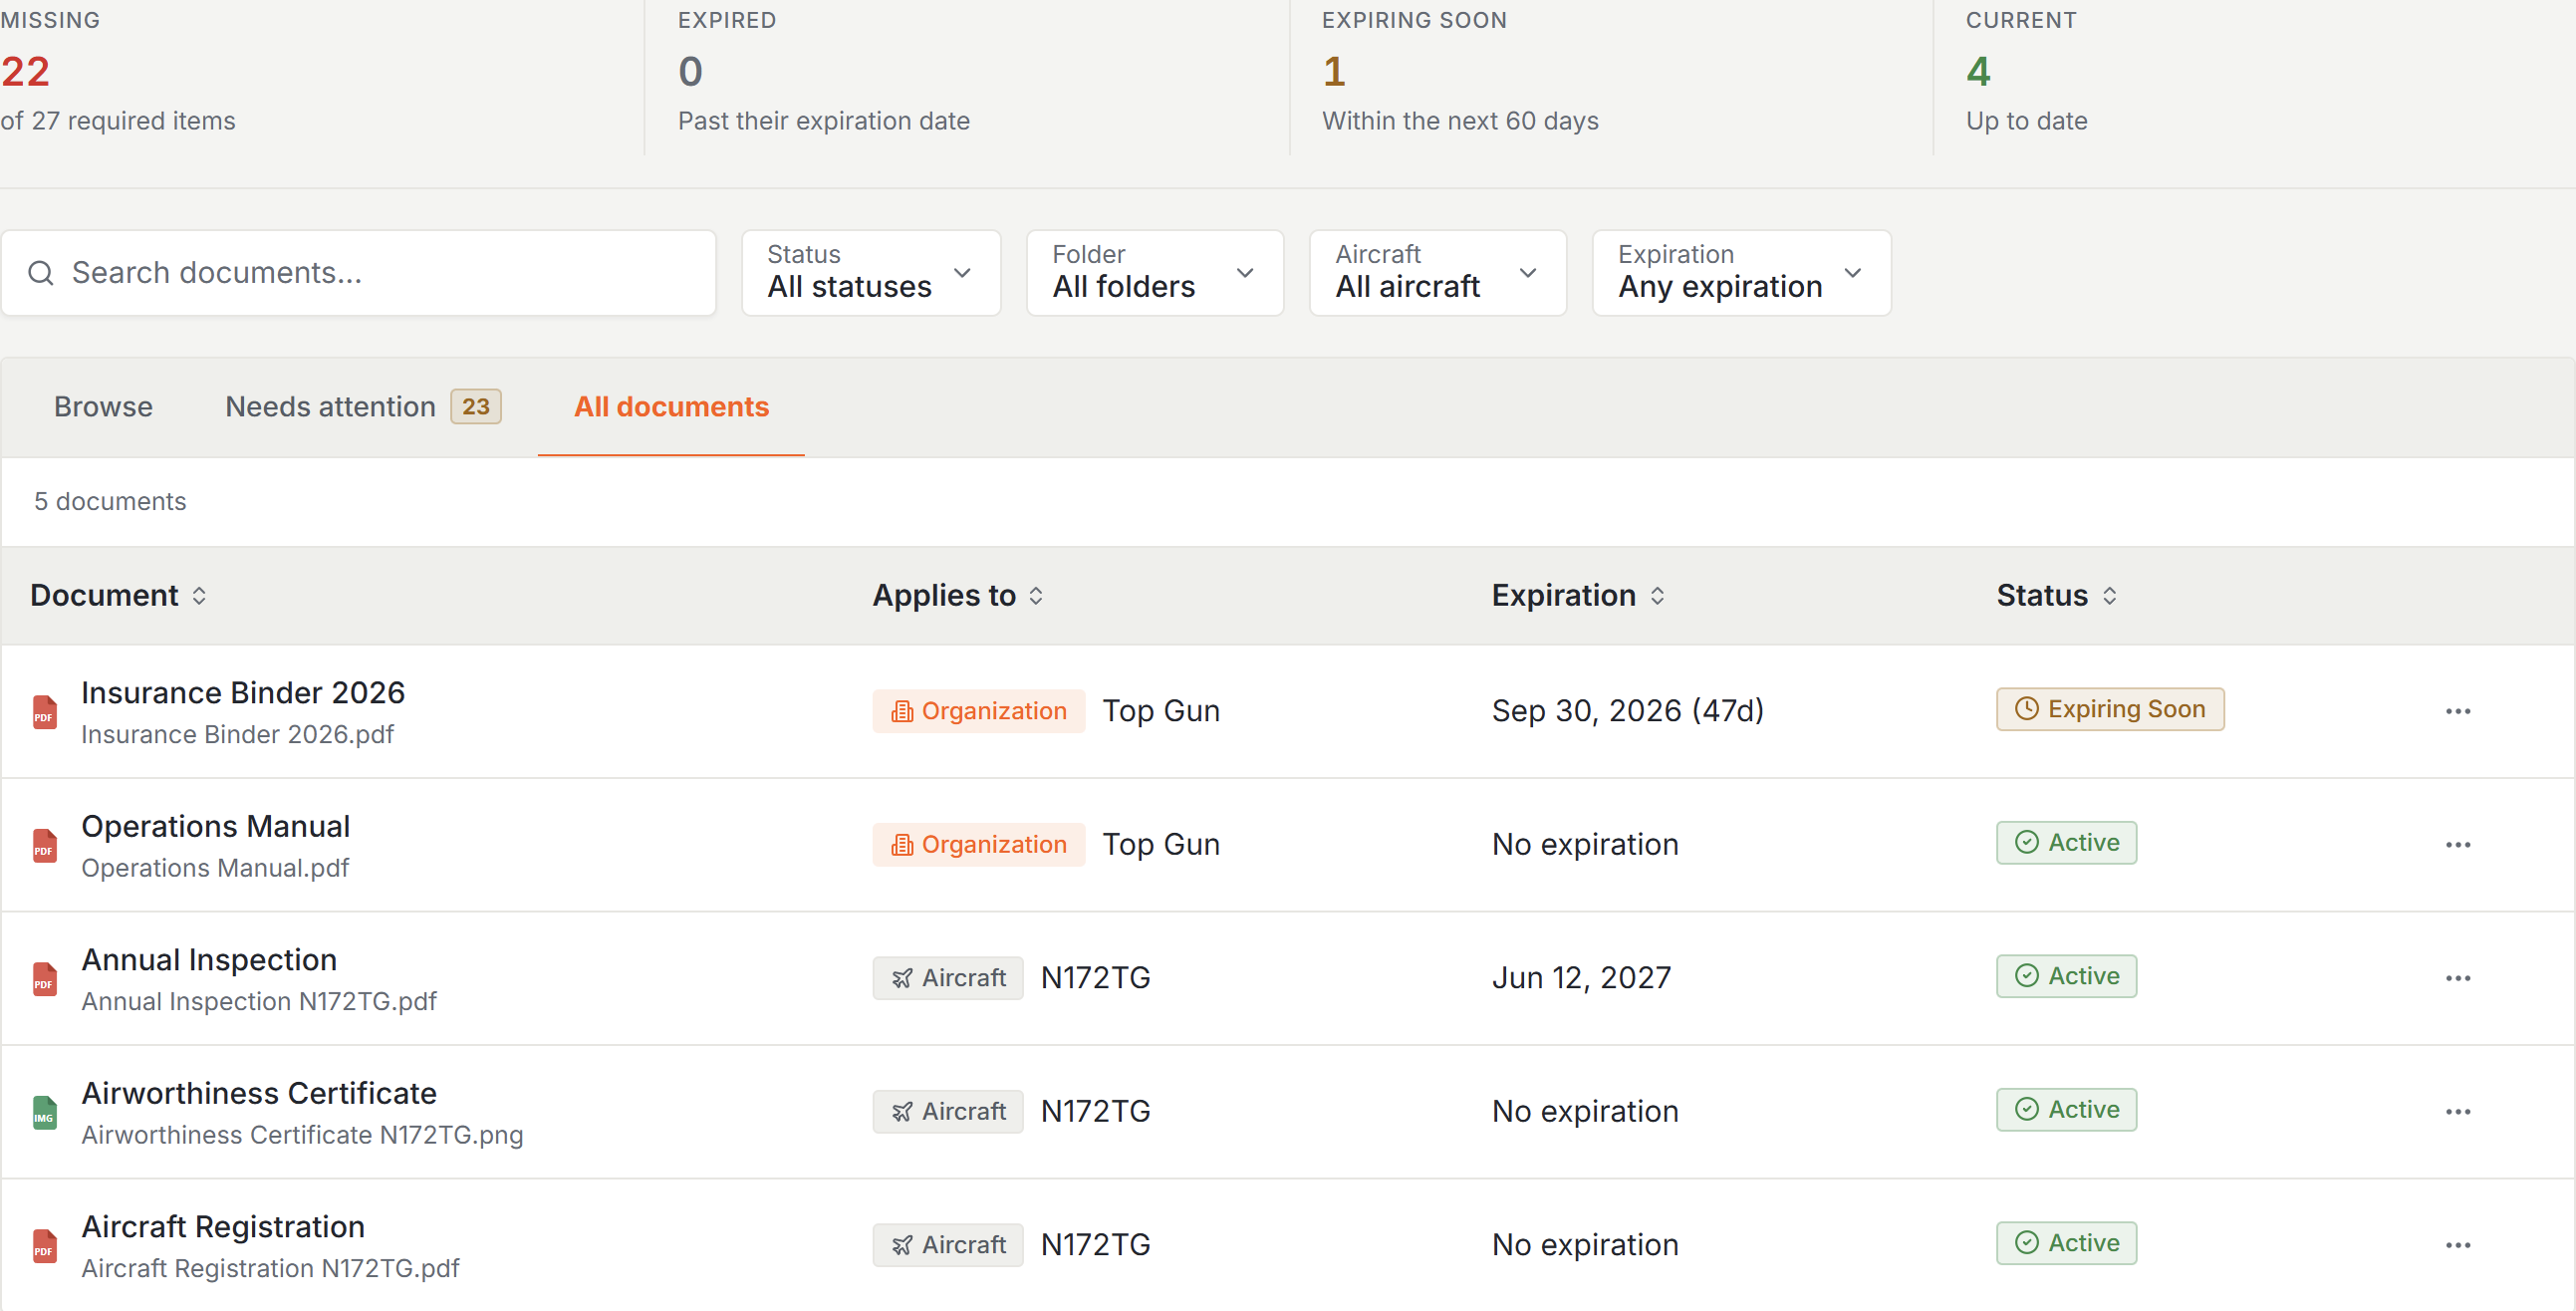Switch to the Browse tab
Viewport: 2576px width, 1311px height.
click(103, 407)
